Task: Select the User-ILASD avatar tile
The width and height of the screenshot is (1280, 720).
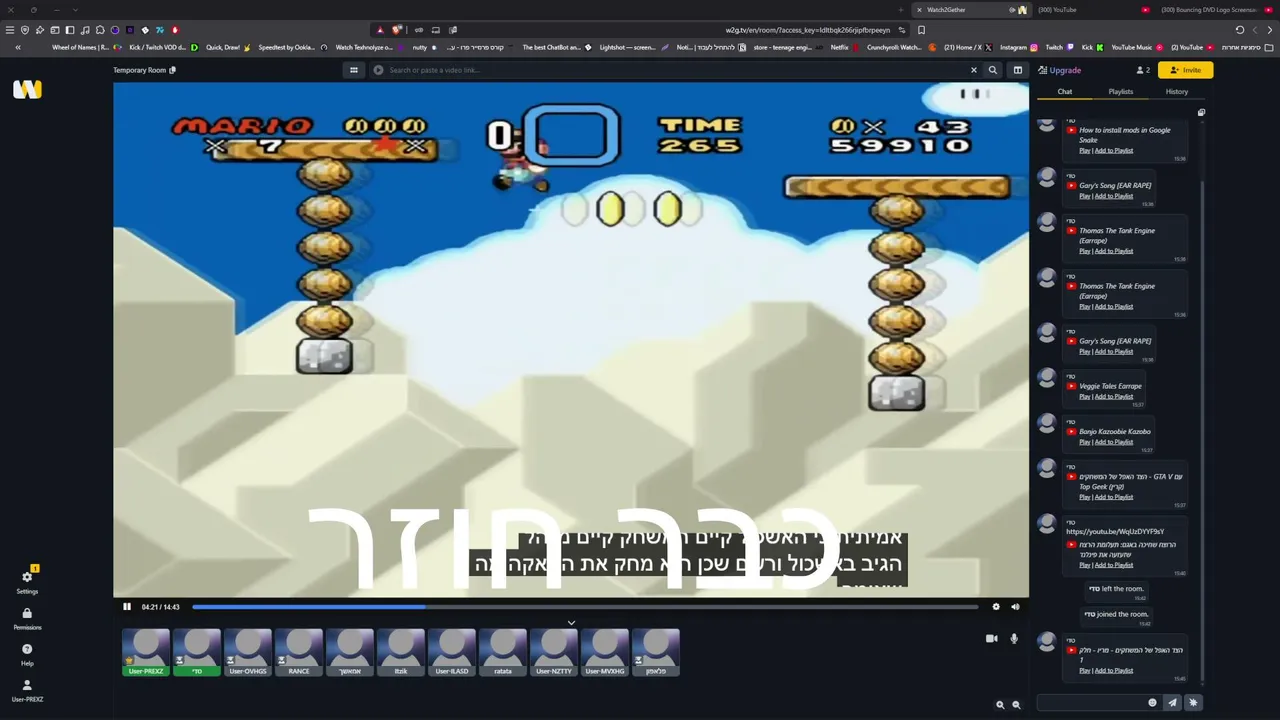Action: [452, 652]
